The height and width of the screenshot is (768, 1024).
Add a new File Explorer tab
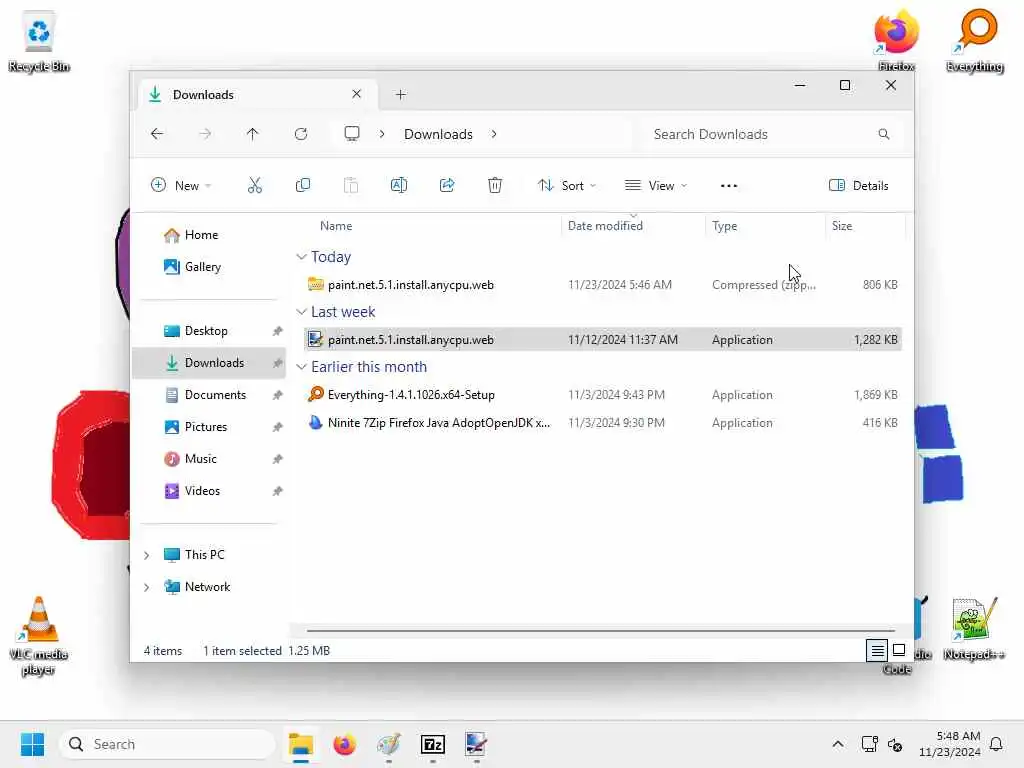401,95
